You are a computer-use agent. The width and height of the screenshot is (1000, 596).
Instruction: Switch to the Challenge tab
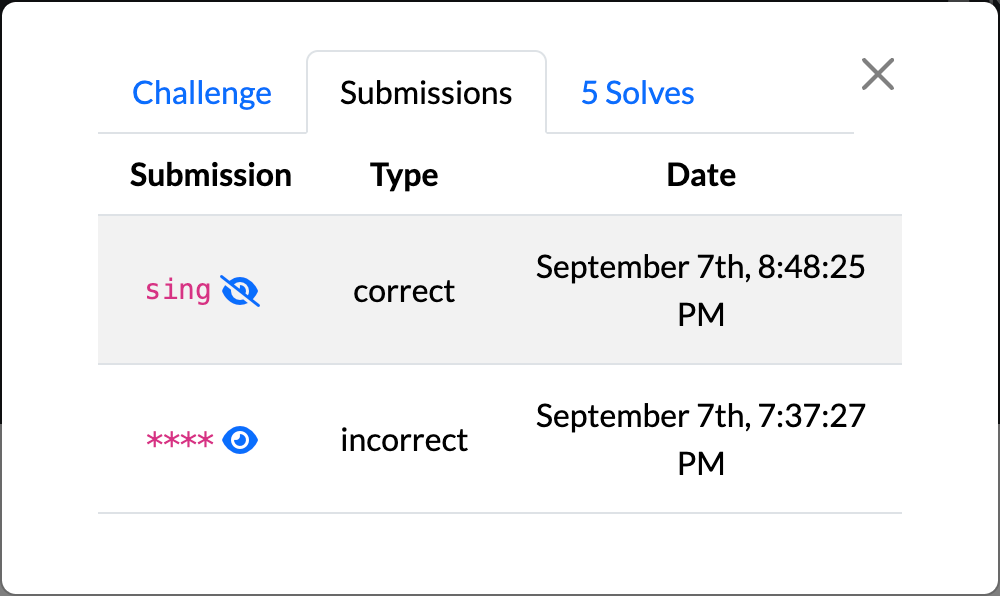[x=202, y=93]
